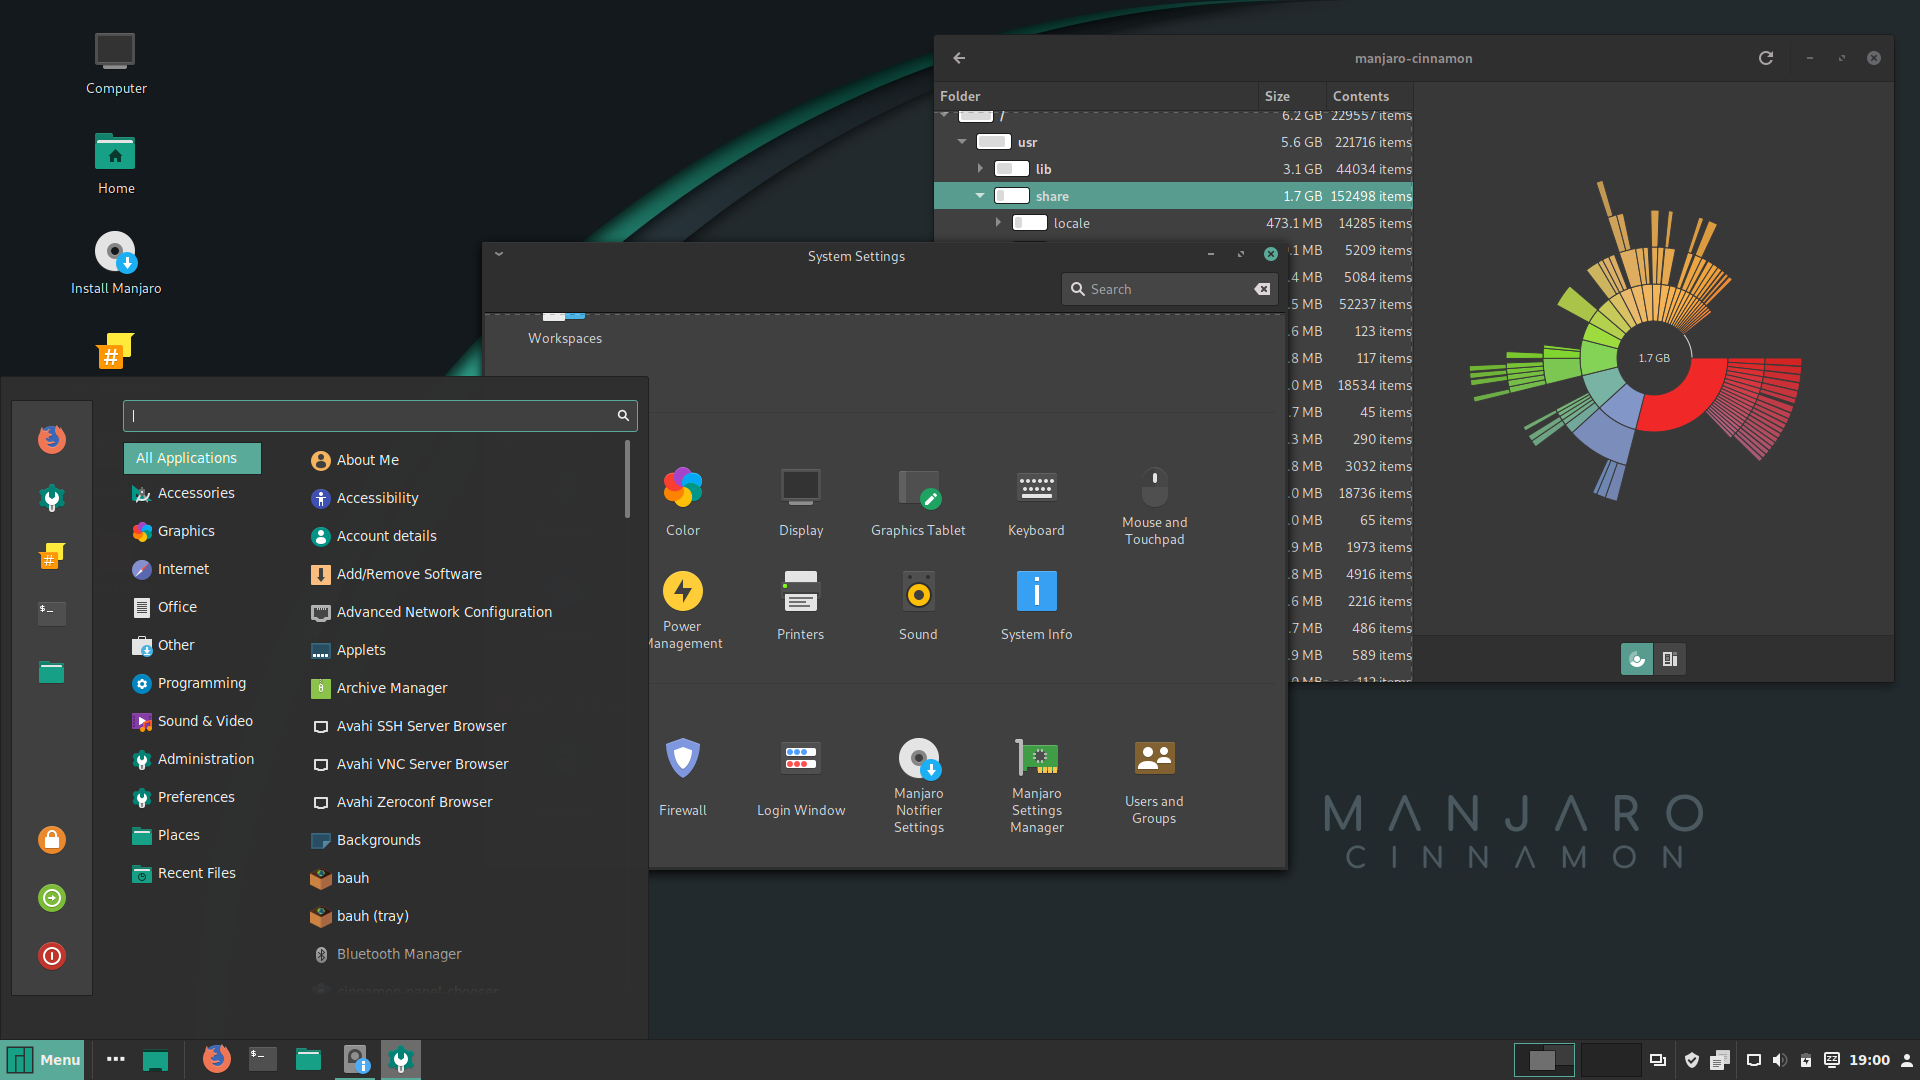Switch to treemap chart view

[1670, 659]
